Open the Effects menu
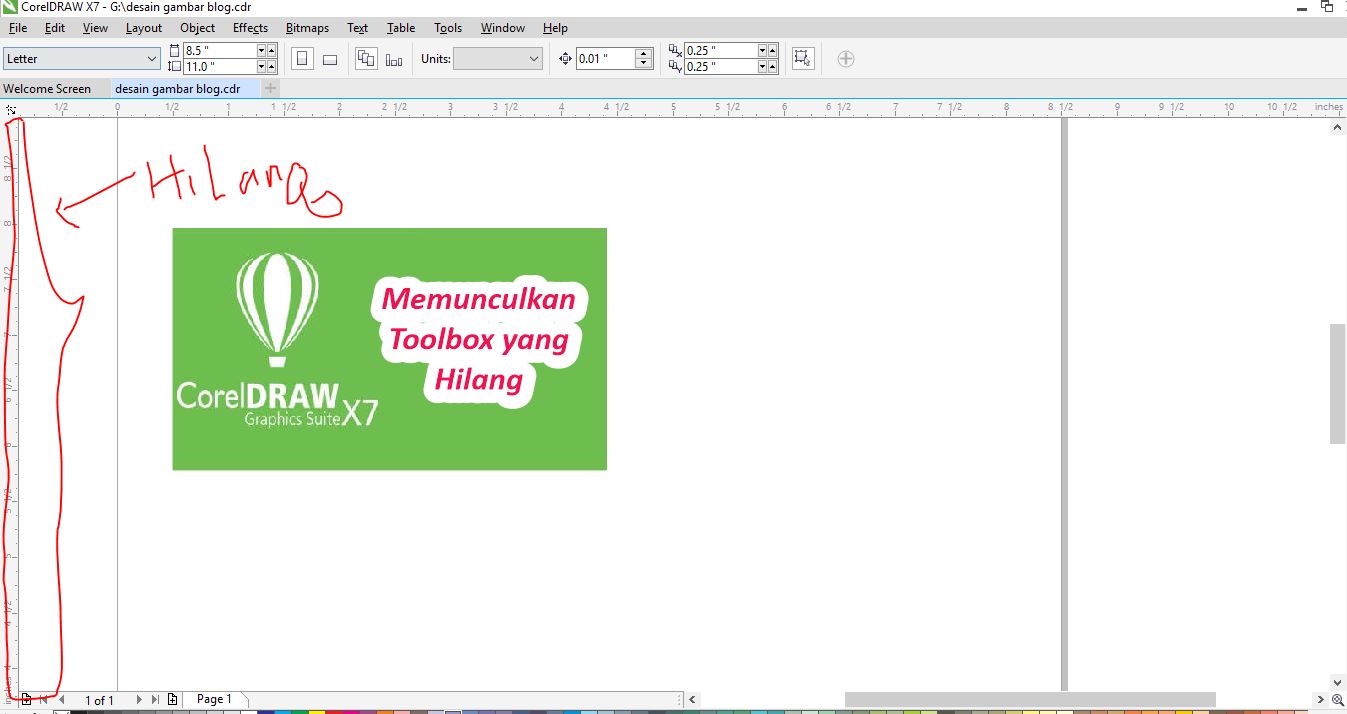1347x714 pixels. pyautogui.click(x=250, y=28)
